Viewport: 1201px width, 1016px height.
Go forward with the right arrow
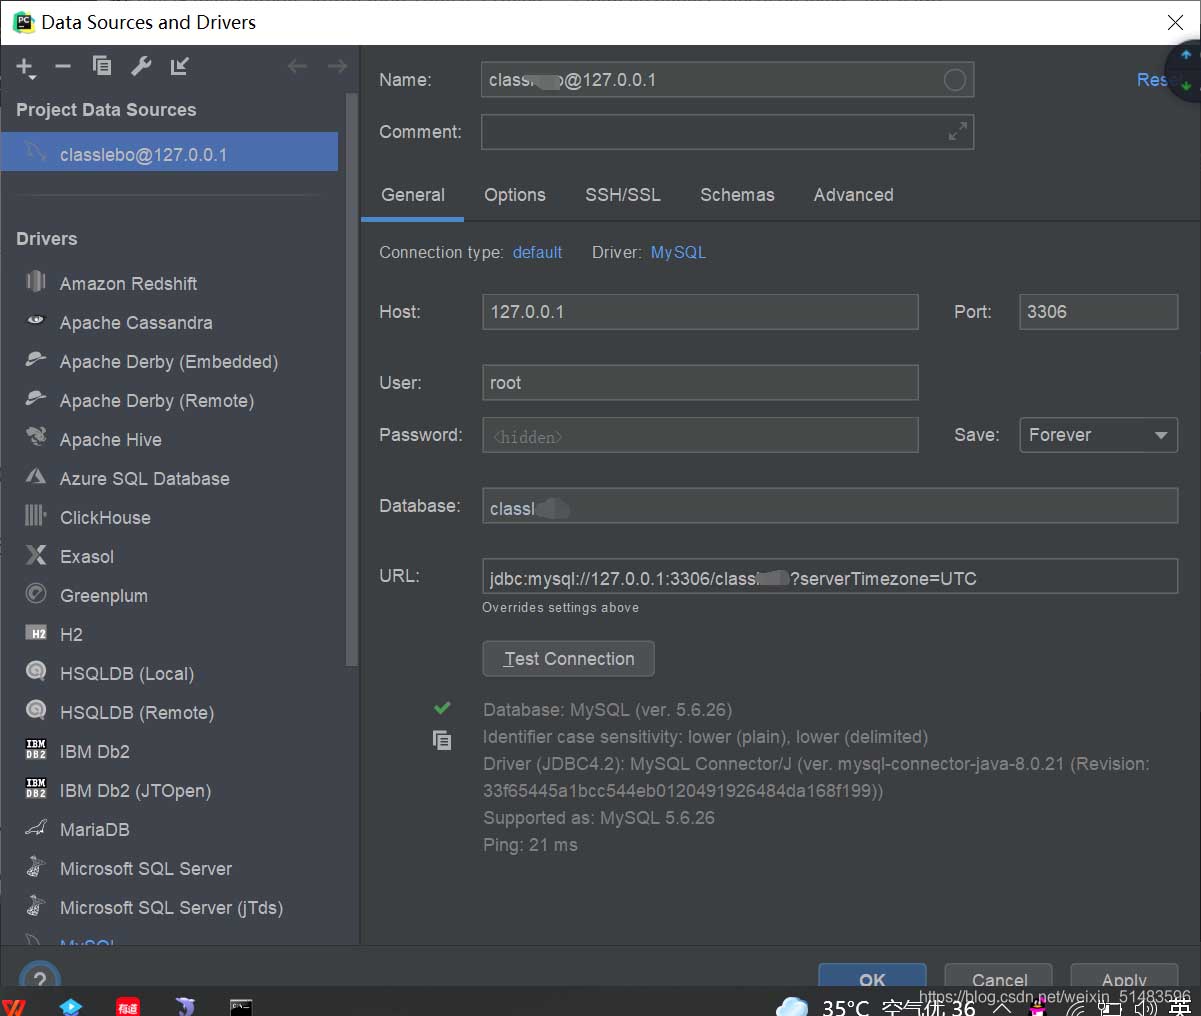point(337,66)
